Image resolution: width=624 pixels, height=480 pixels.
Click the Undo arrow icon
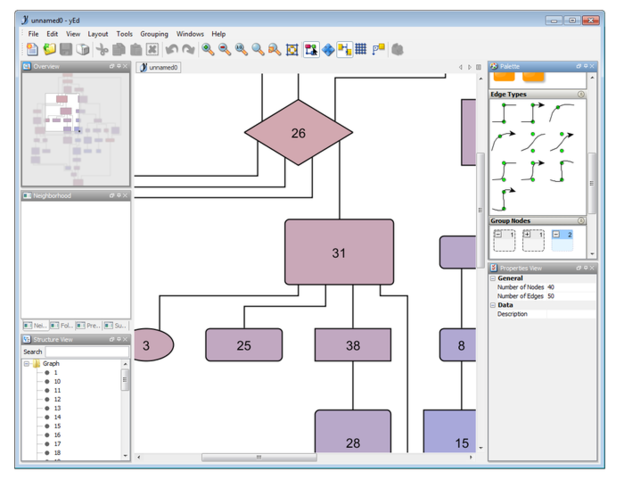(172, 49)
